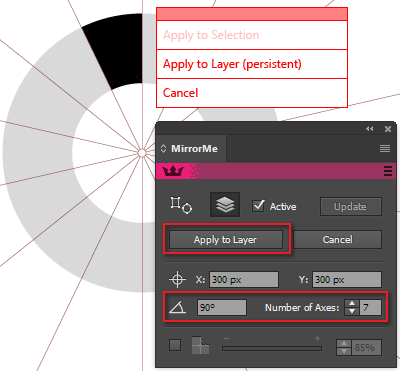Click the crown logo in the pink bar
Viewport: 400px width, 371px height.
pyautogui.click(x=173, y=171)
